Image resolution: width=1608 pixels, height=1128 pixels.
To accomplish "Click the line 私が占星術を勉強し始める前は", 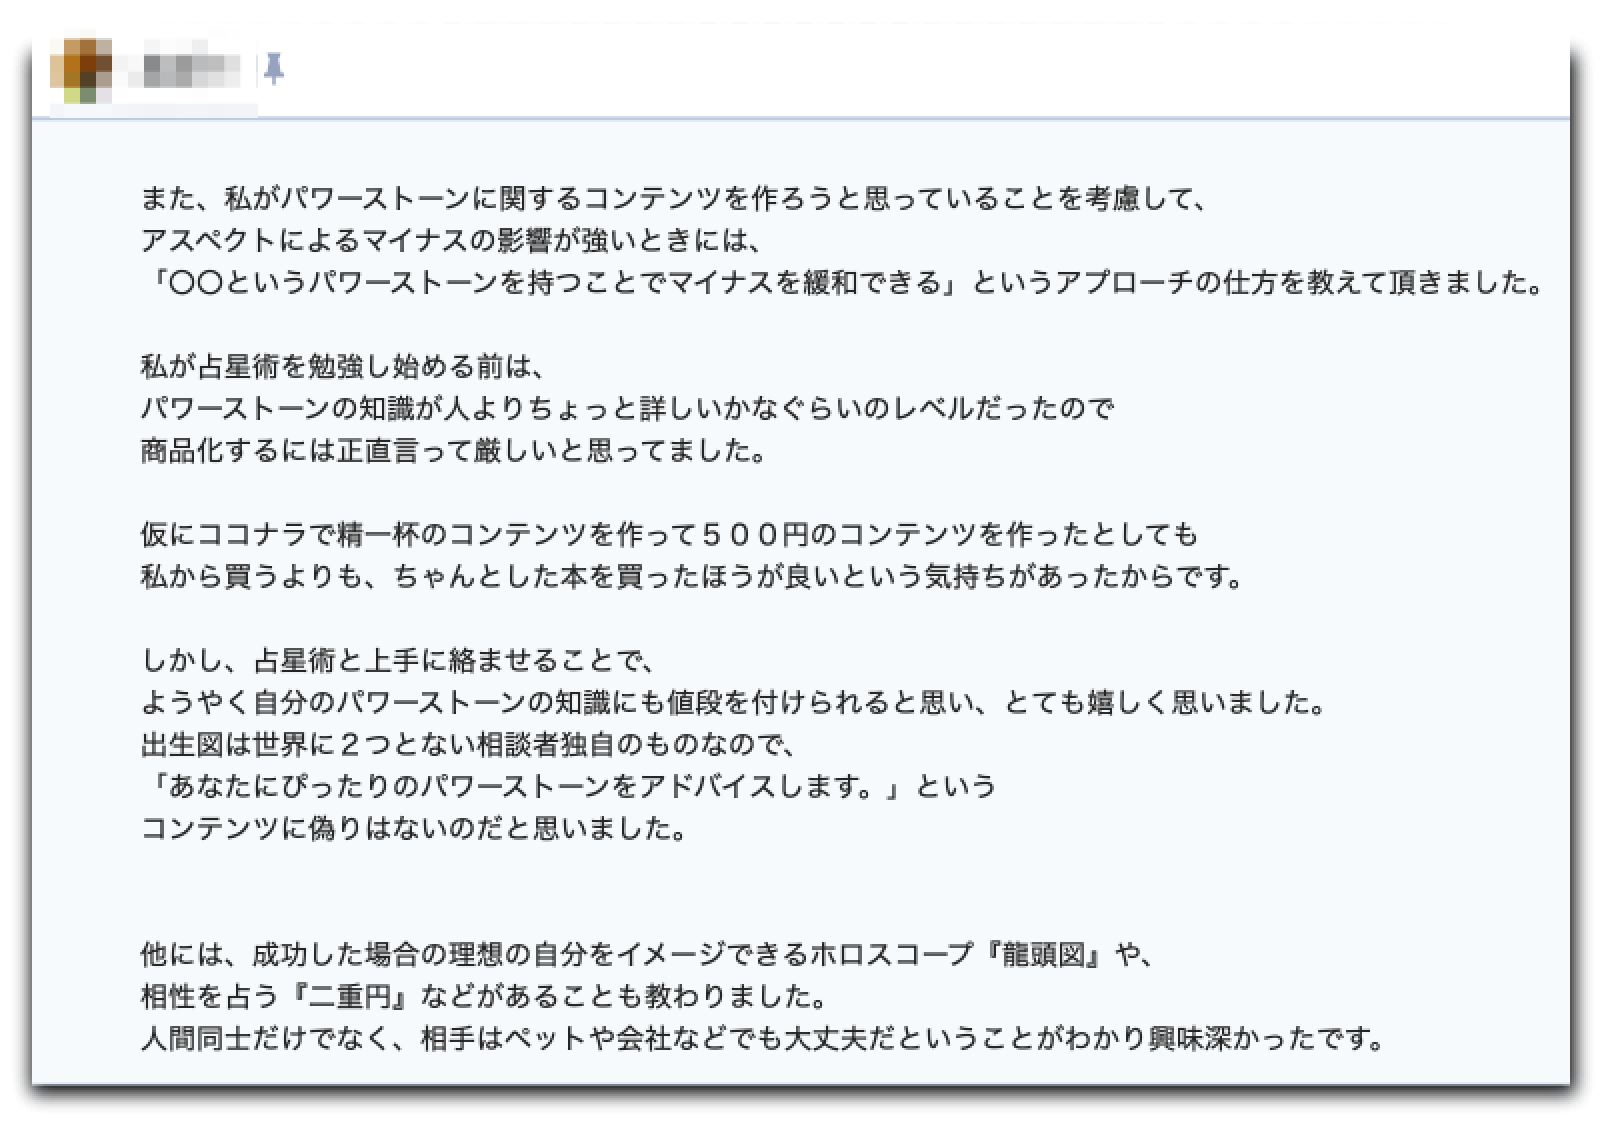I will [343, 367].
